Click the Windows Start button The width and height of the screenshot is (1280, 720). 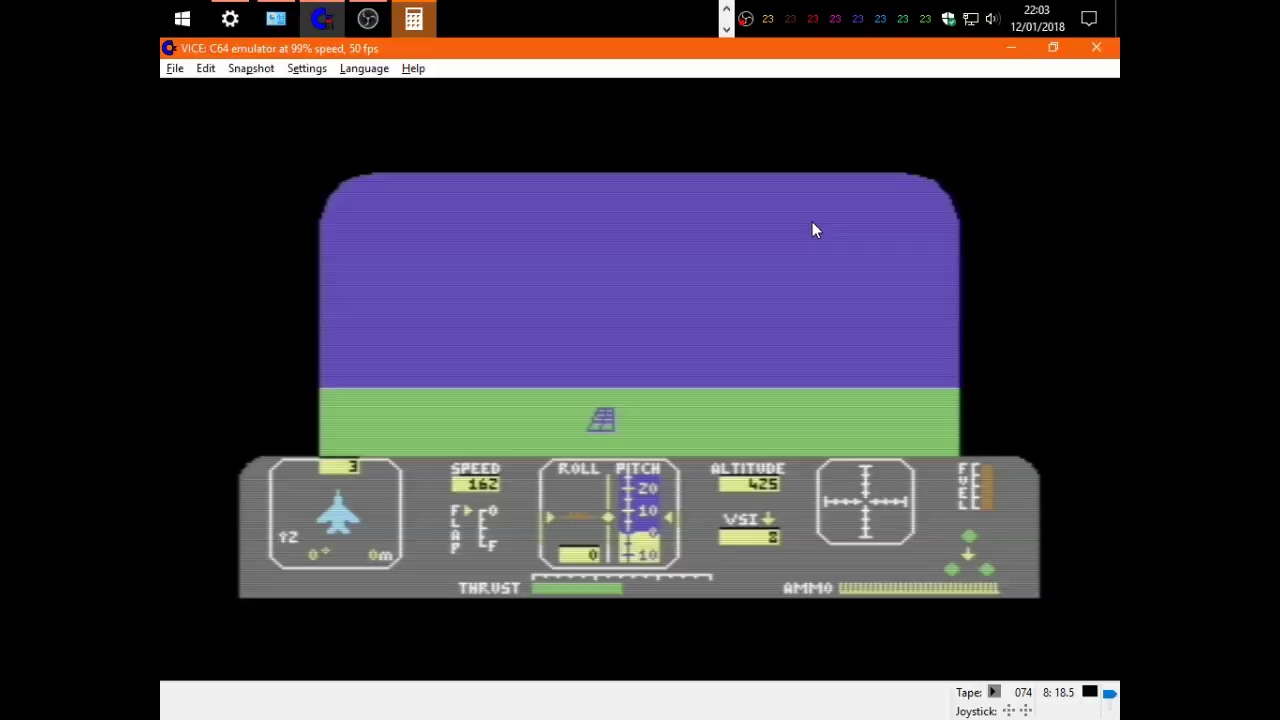click(x=182, y=18)
